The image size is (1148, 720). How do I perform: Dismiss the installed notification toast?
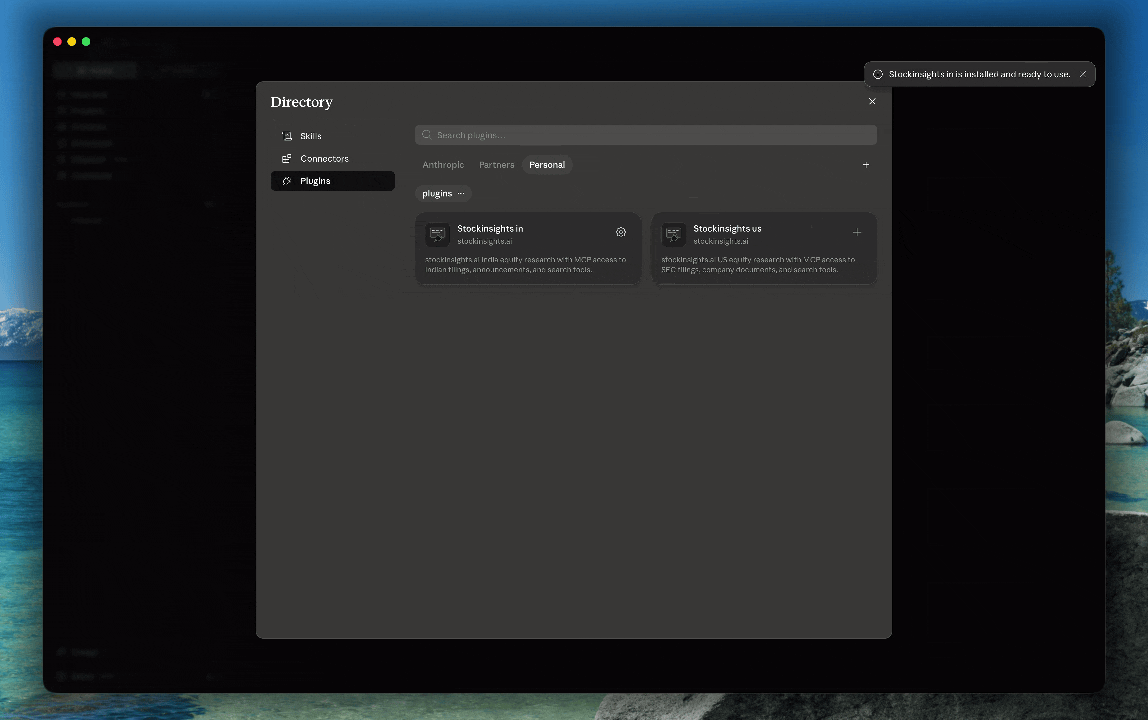pyautogui.click(x=1083, y=74)
